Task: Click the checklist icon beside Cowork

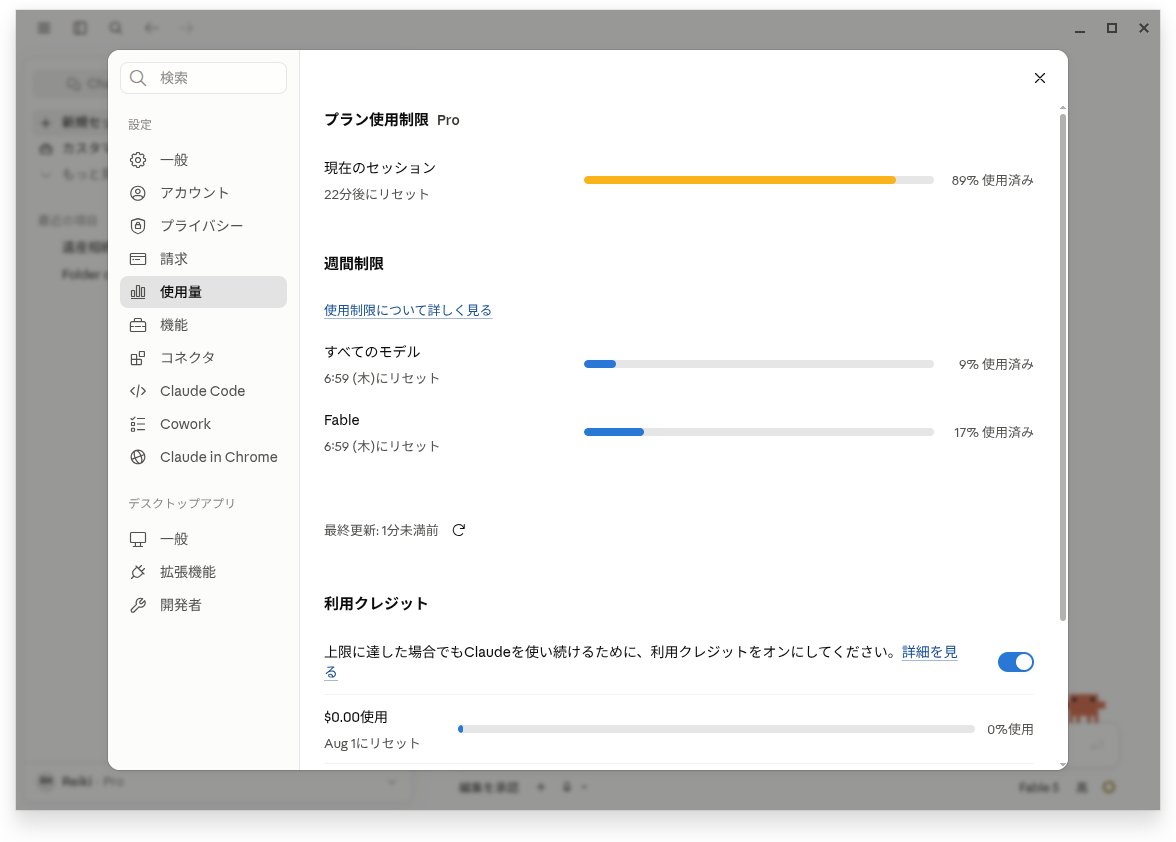Action: pos(138,424)
